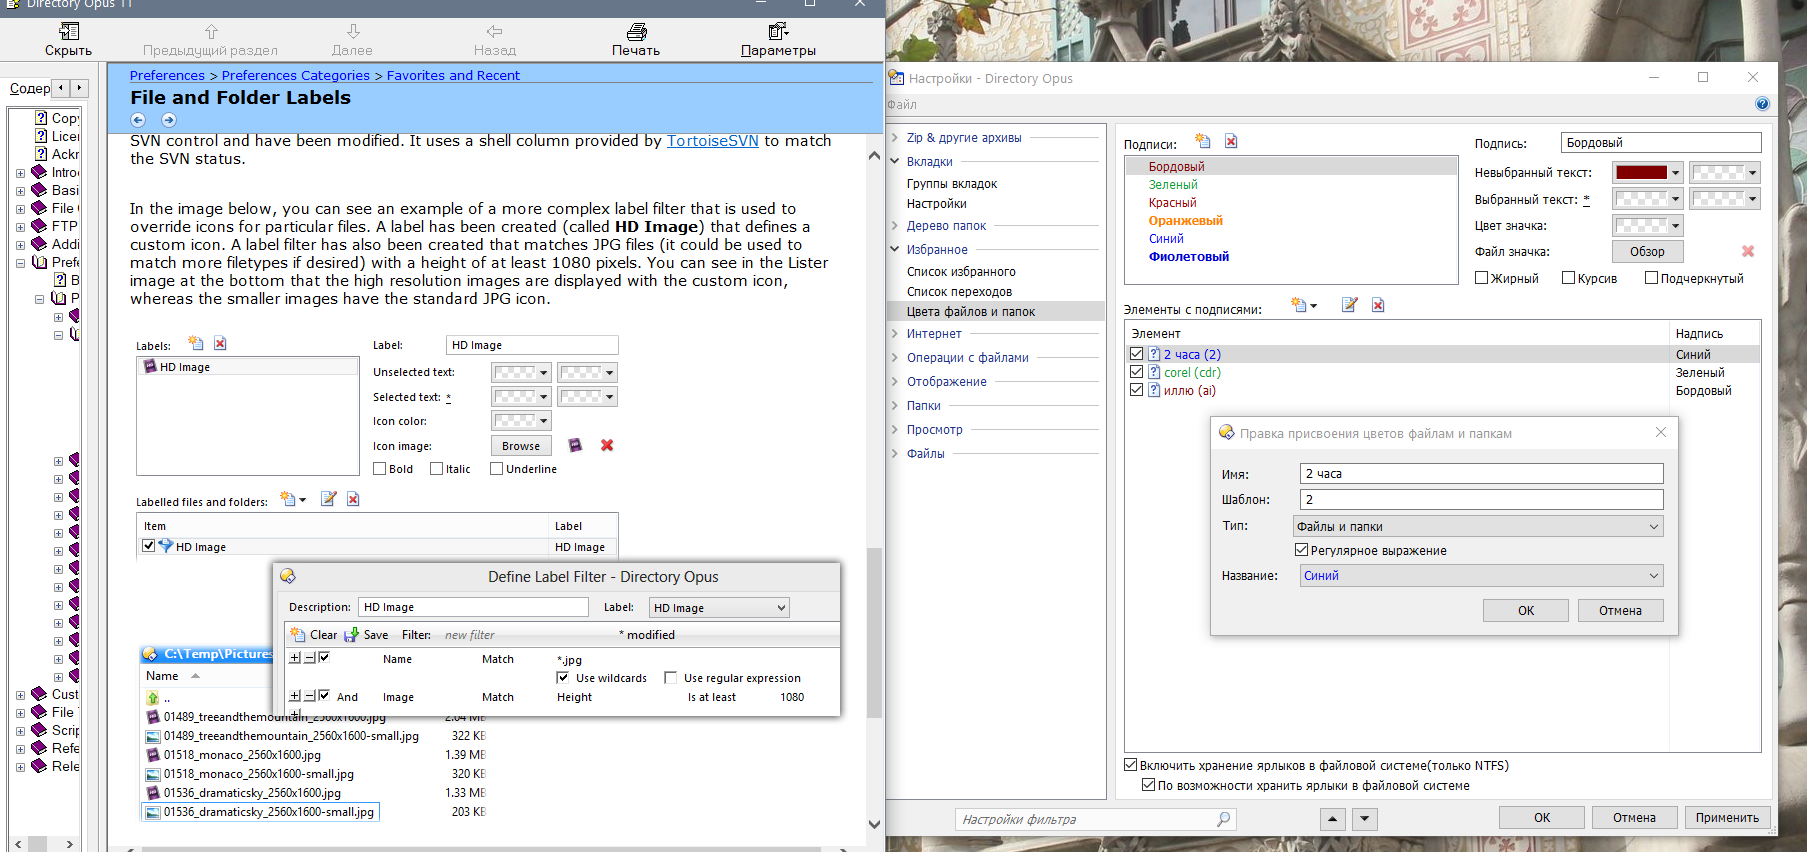
Task: Delete labelled element icon beside the edit icon
Action: click(x=1378, y=305)
